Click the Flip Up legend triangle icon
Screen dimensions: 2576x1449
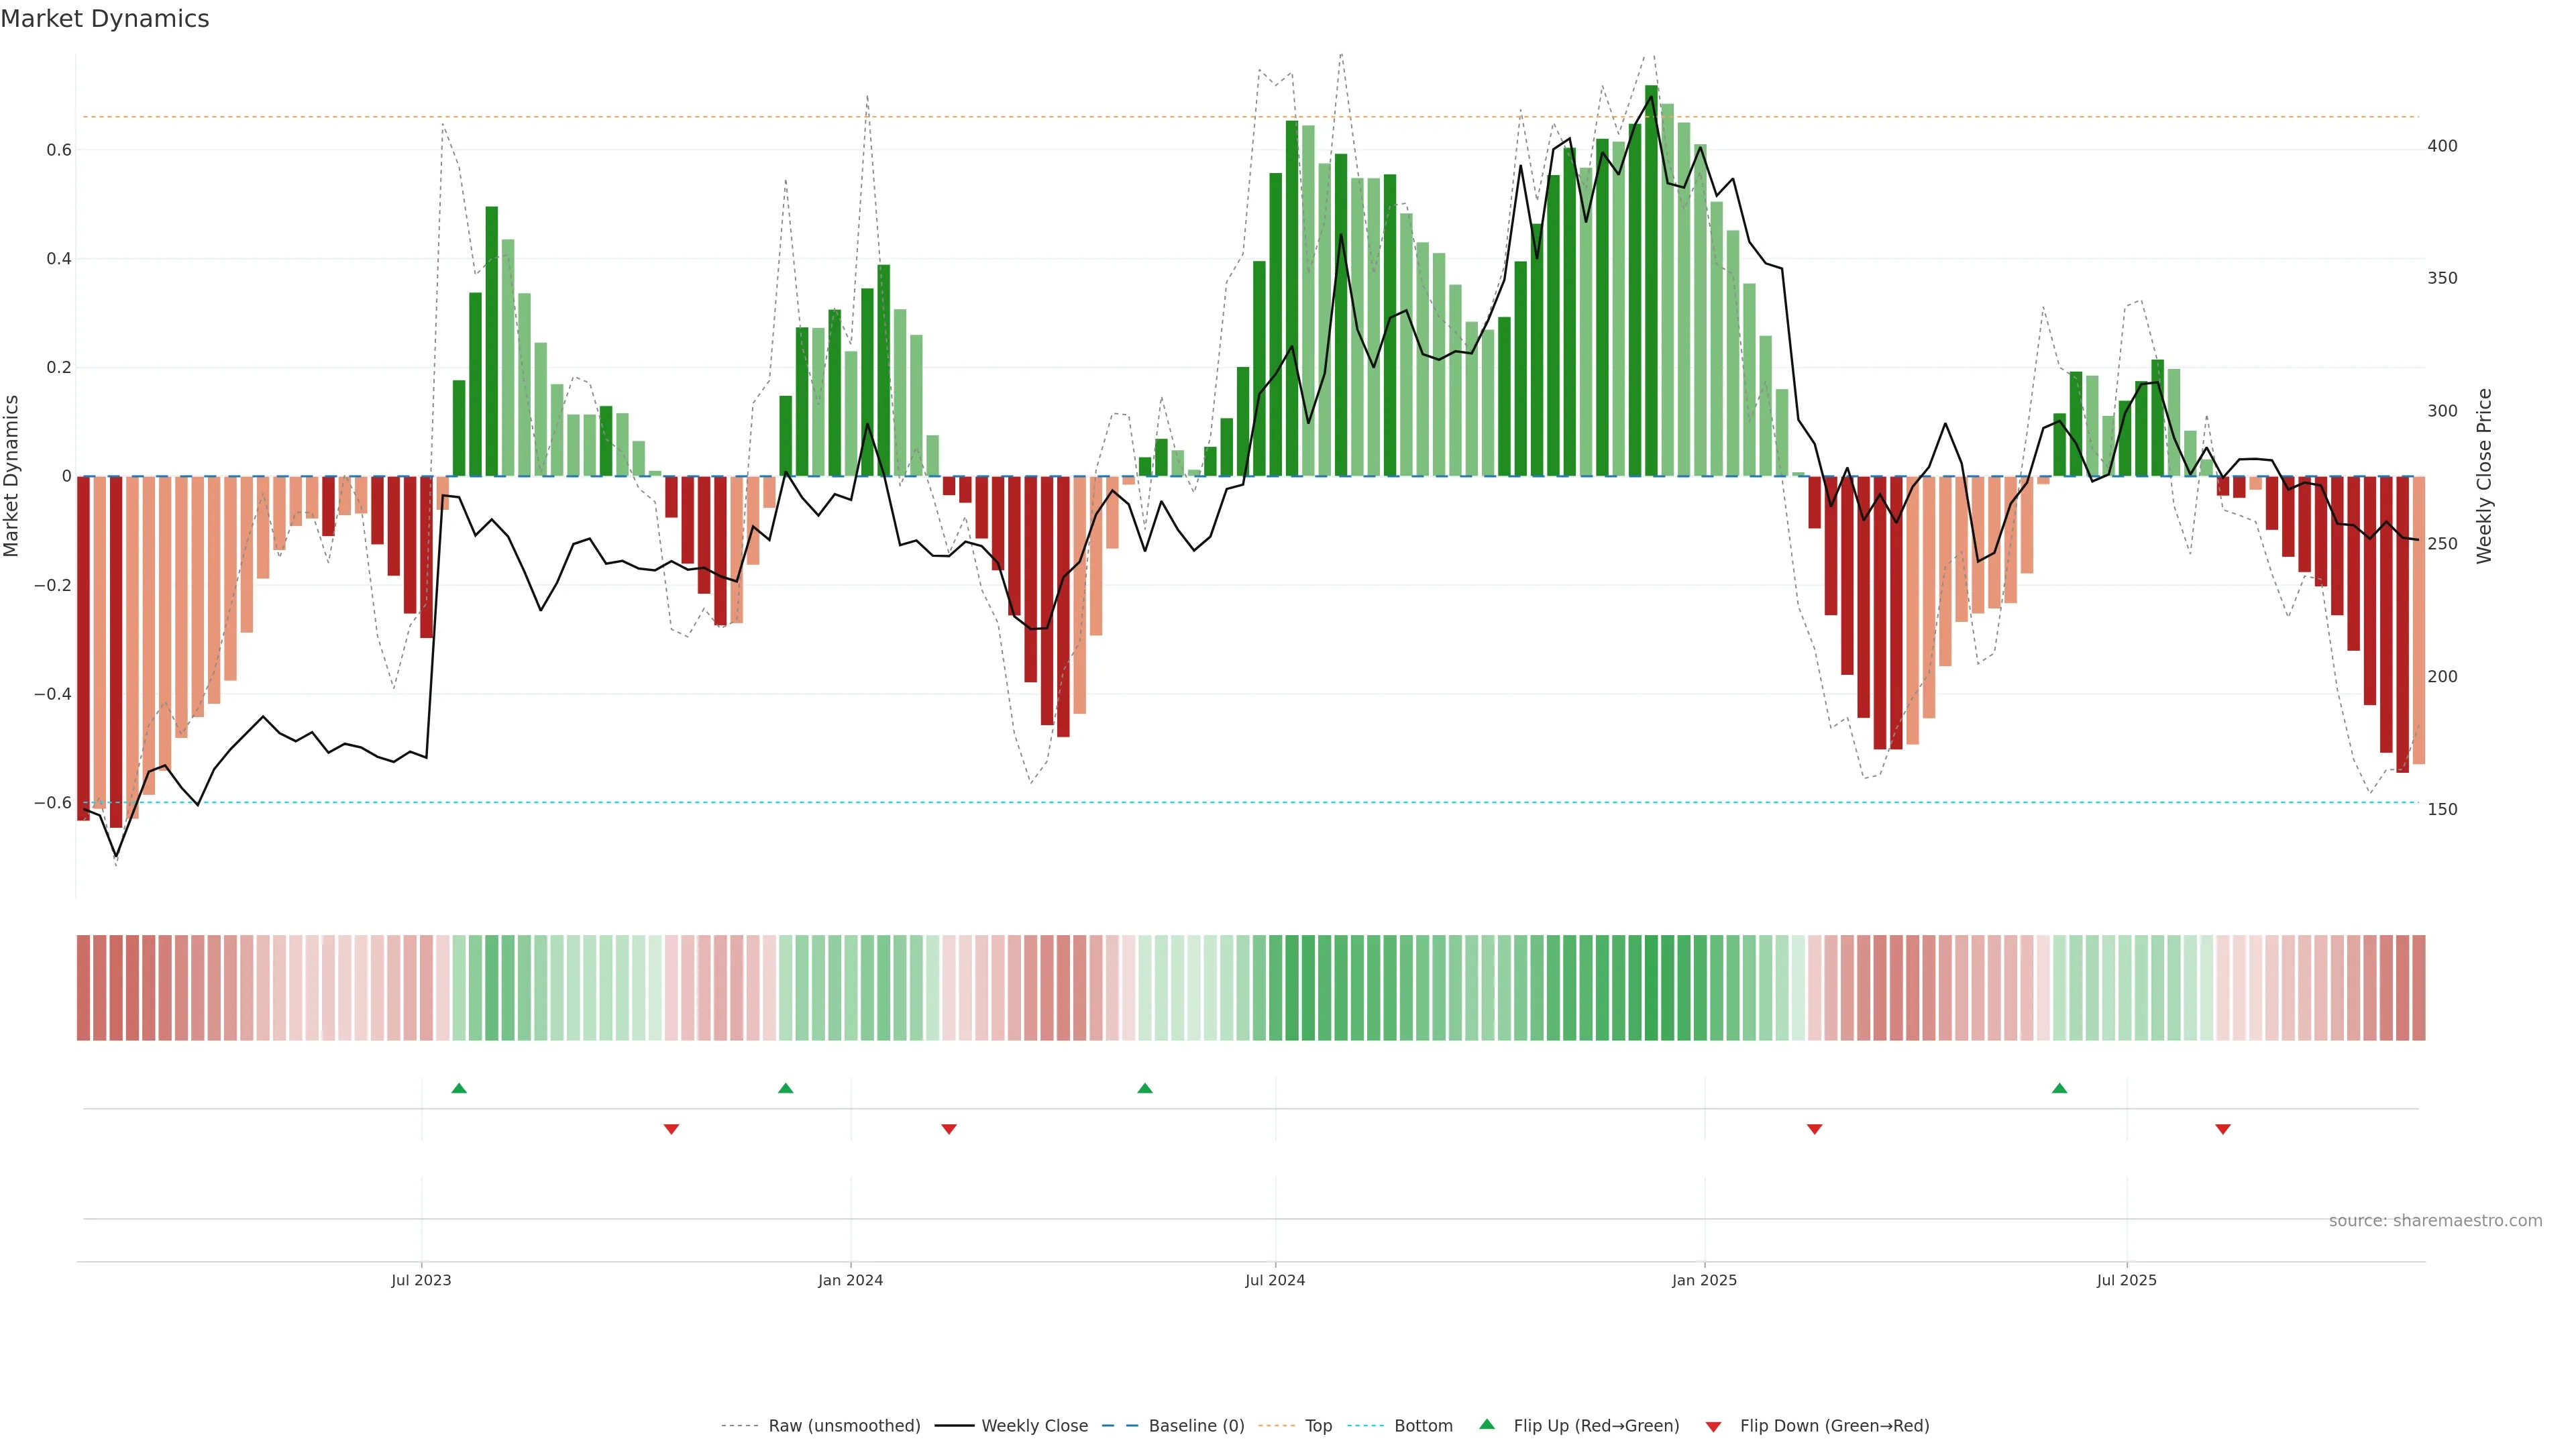(1487, 1425)
